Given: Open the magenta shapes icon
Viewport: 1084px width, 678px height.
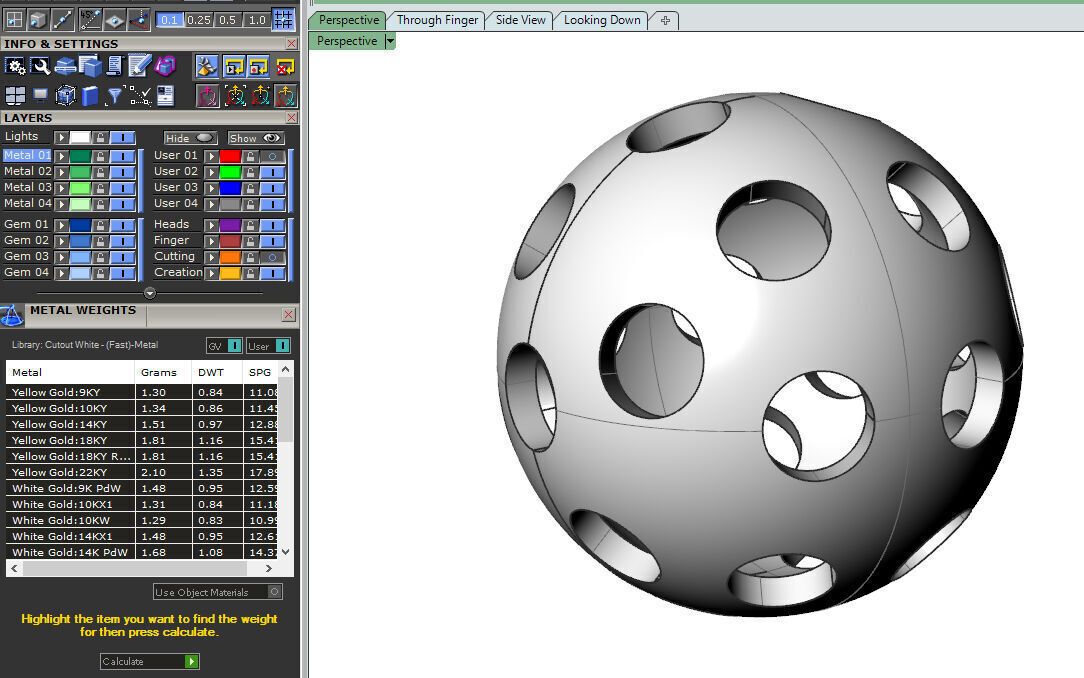Looking at the screenshot, I should (x=165, y=66).
